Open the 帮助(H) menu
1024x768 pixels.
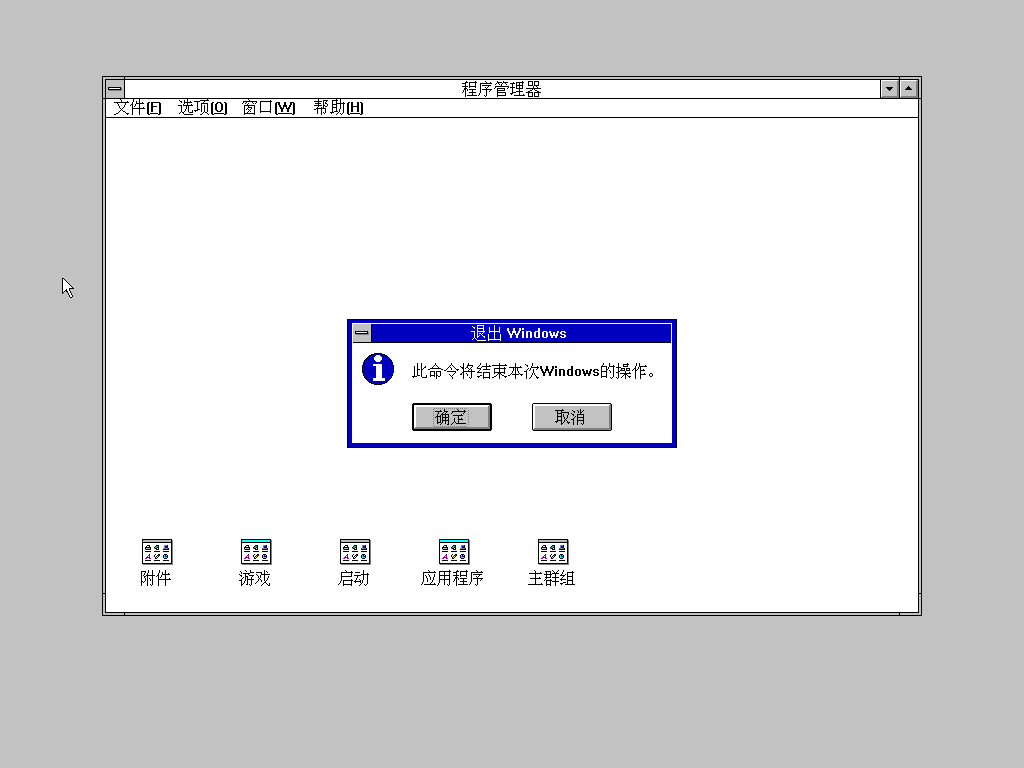coord(338,108)
